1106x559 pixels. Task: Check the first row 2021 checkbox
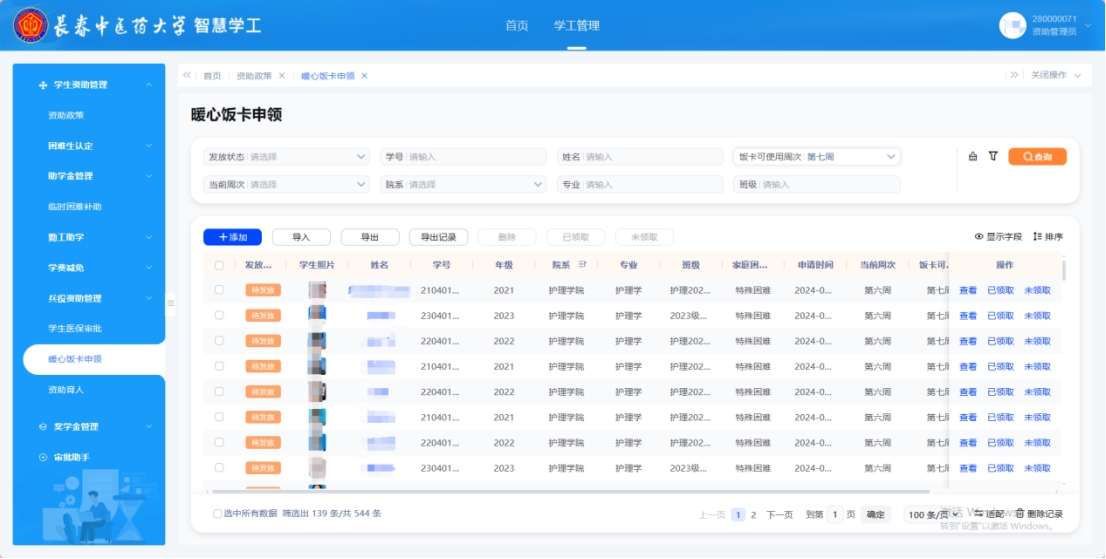pyautogui.click(x=219, y=290)
